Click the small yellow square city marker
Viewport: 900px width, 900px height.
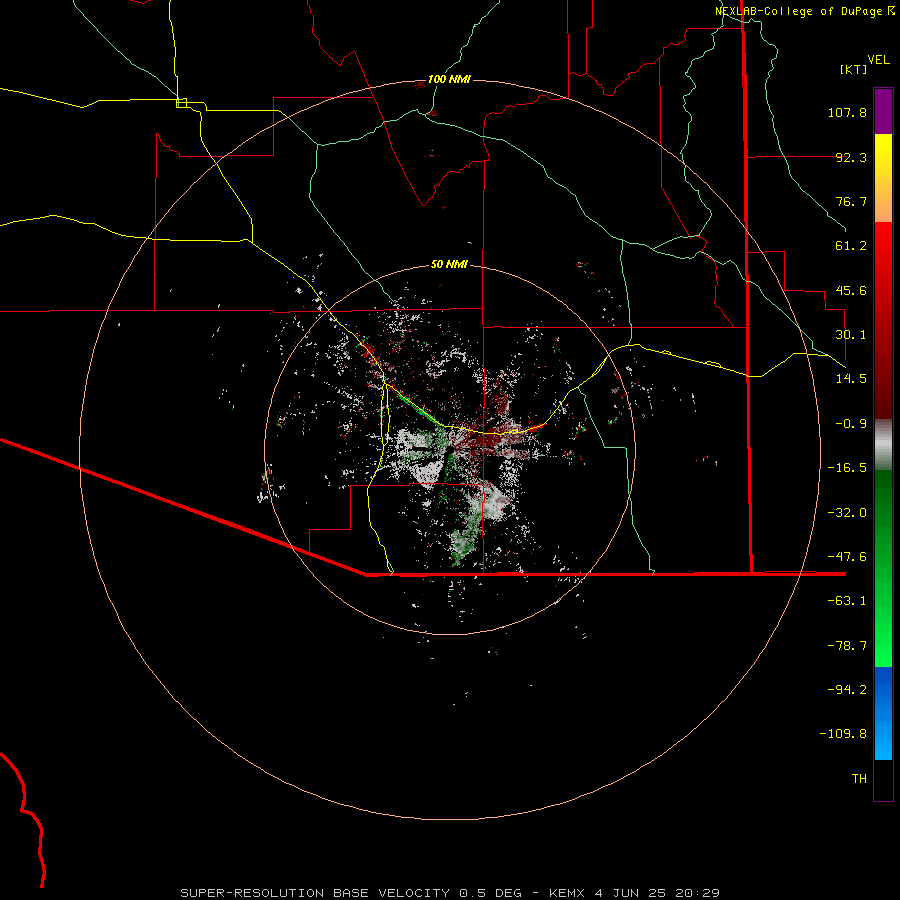pos(181,103)
